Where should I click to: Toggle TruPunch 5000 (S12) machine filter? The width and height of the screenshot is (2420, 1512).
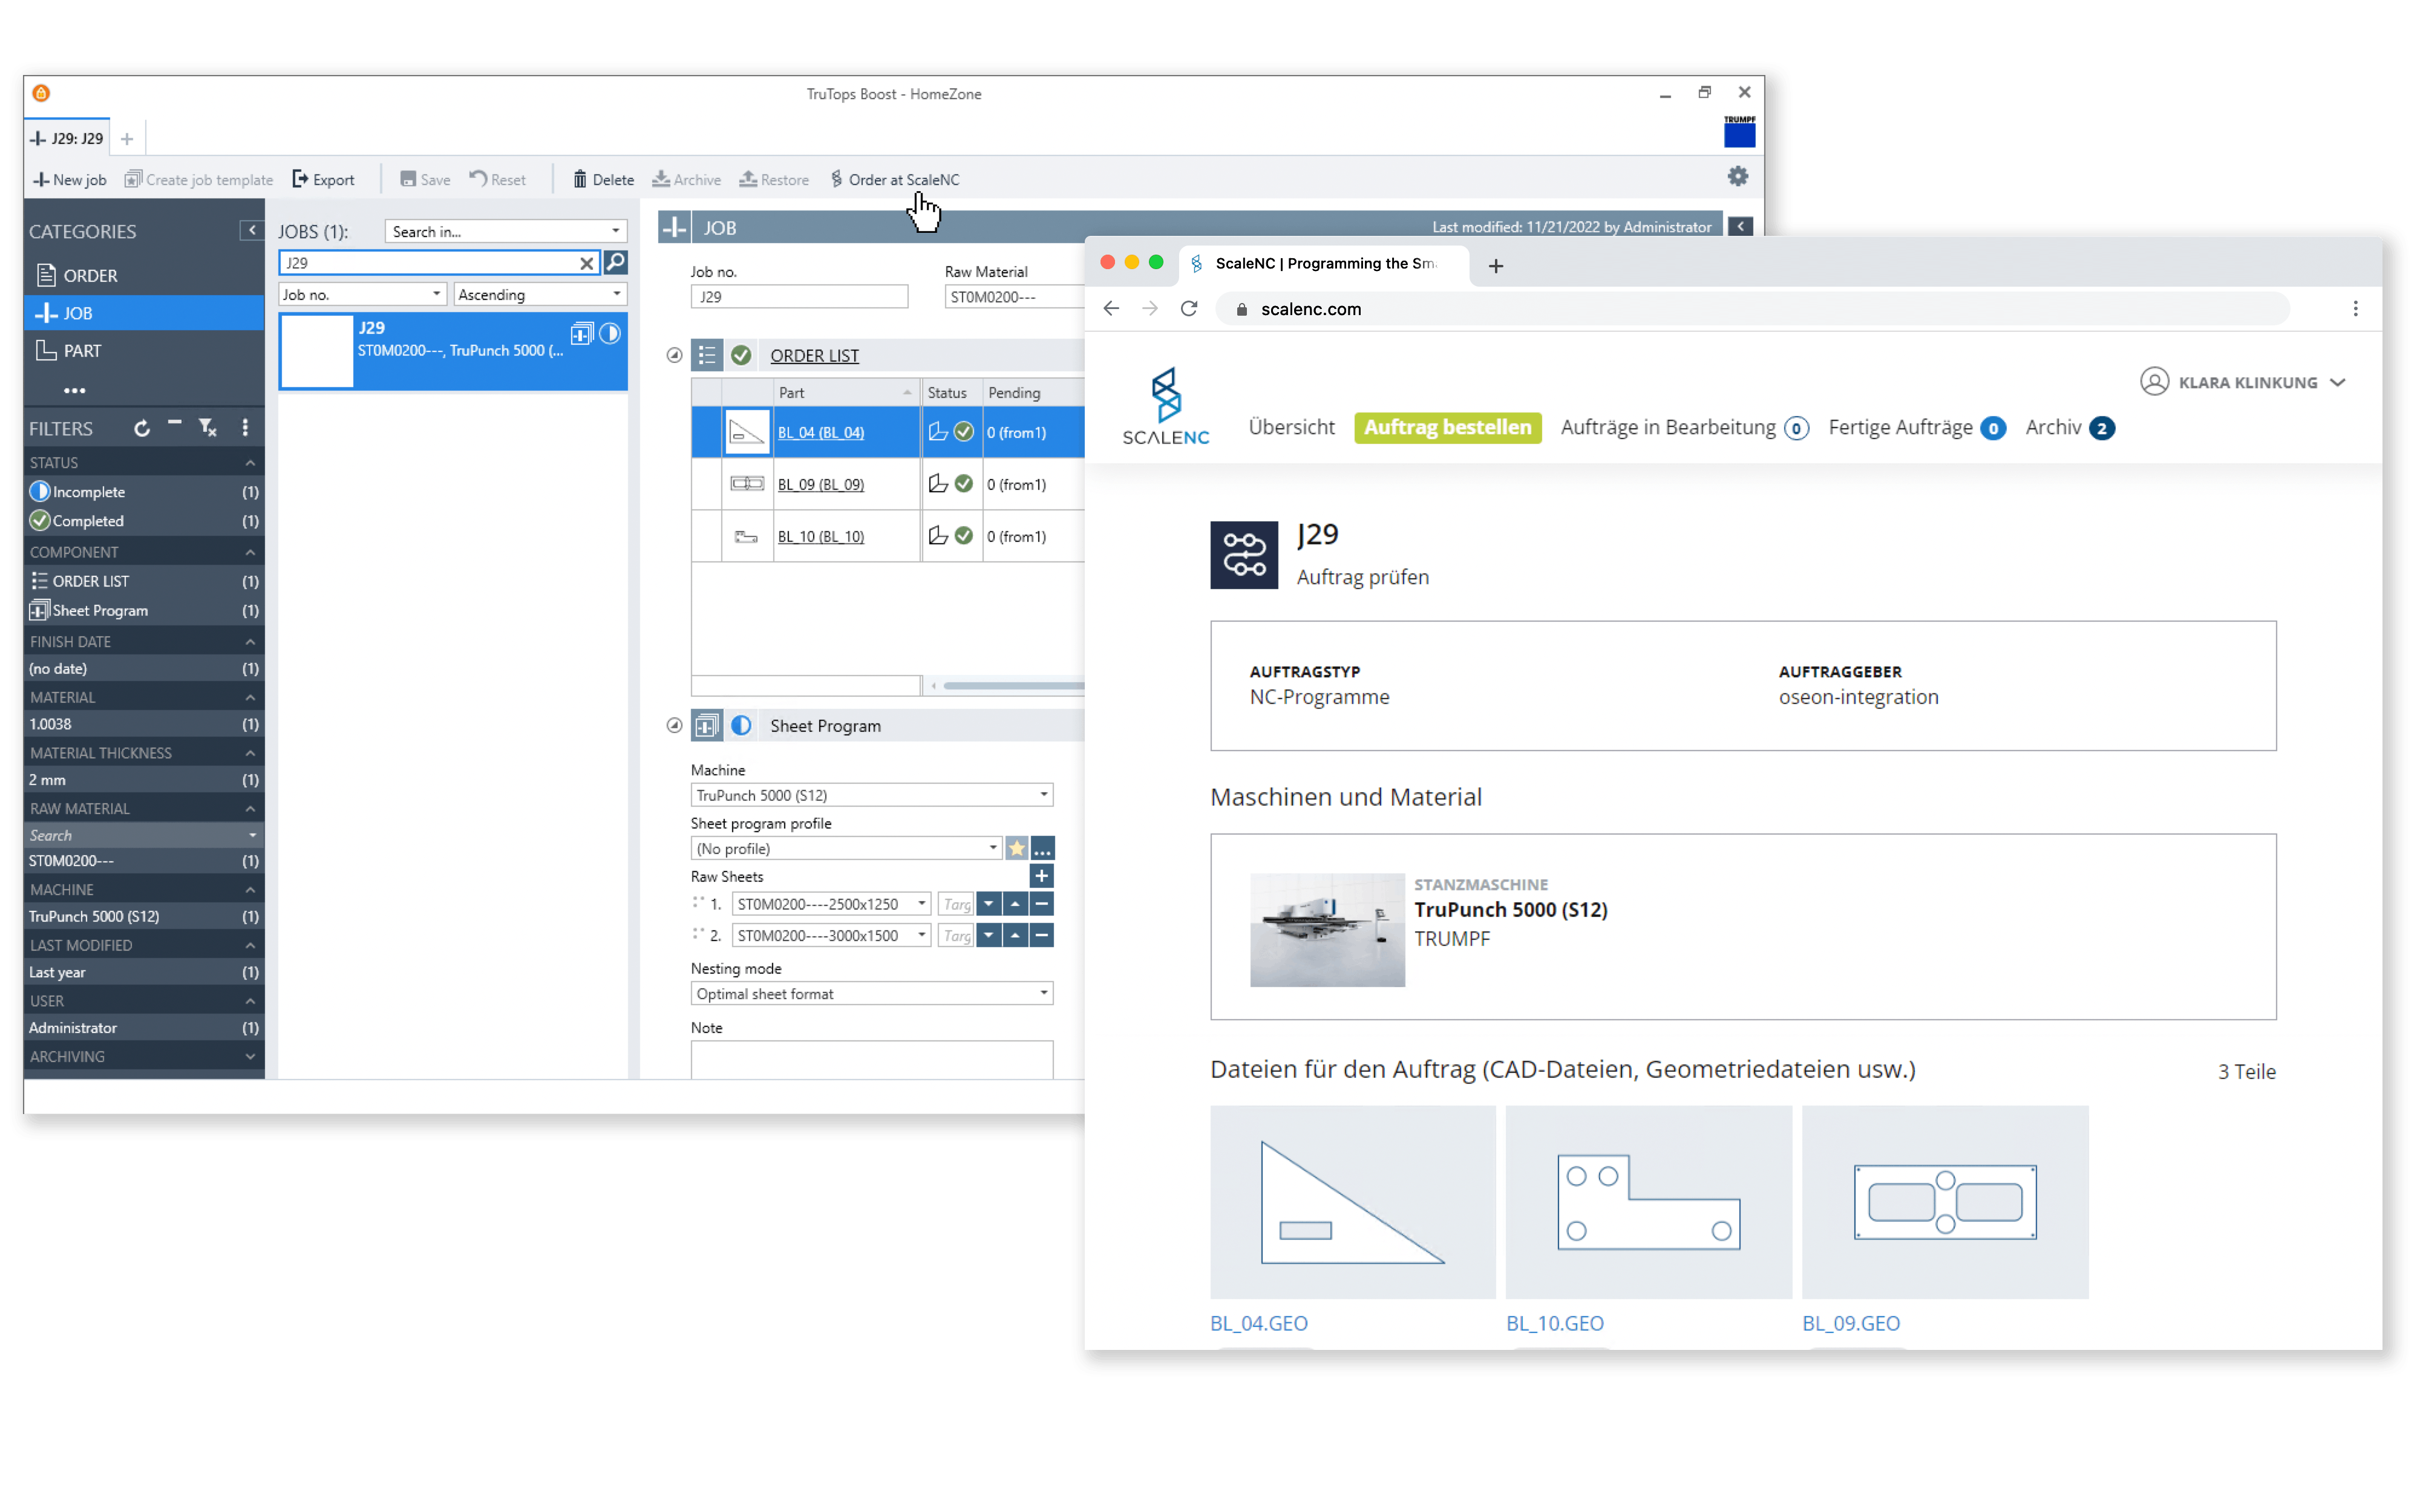tap(144, 917)
